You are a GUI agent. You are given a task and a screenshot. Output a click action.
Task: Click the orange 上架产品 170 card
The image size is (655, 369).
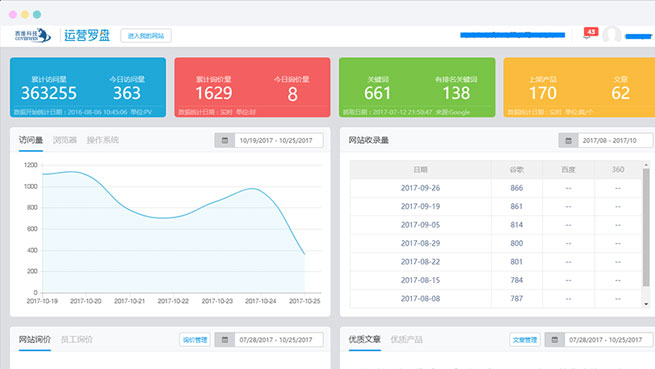click(x=579, y=87)
